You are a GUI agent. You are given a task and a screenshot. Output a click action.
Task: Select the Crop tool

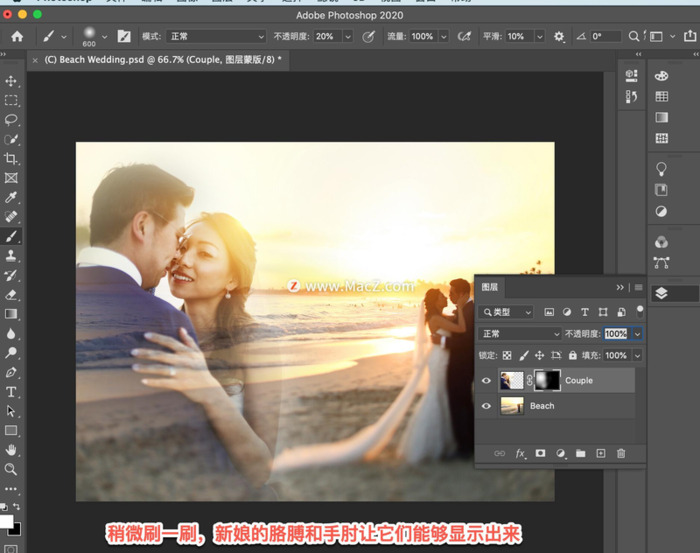(11, 159)
